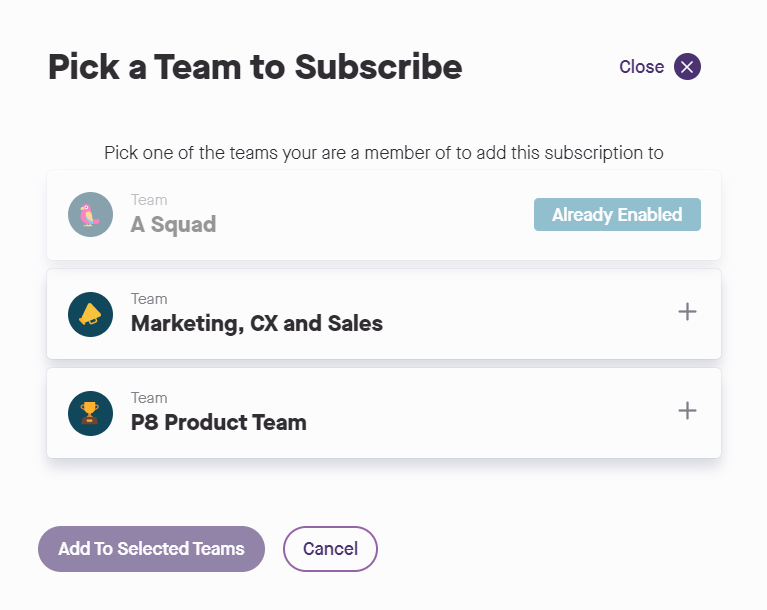767x610 pixels.
Task: Click the "Close" text link
Action: coord(641,67)
